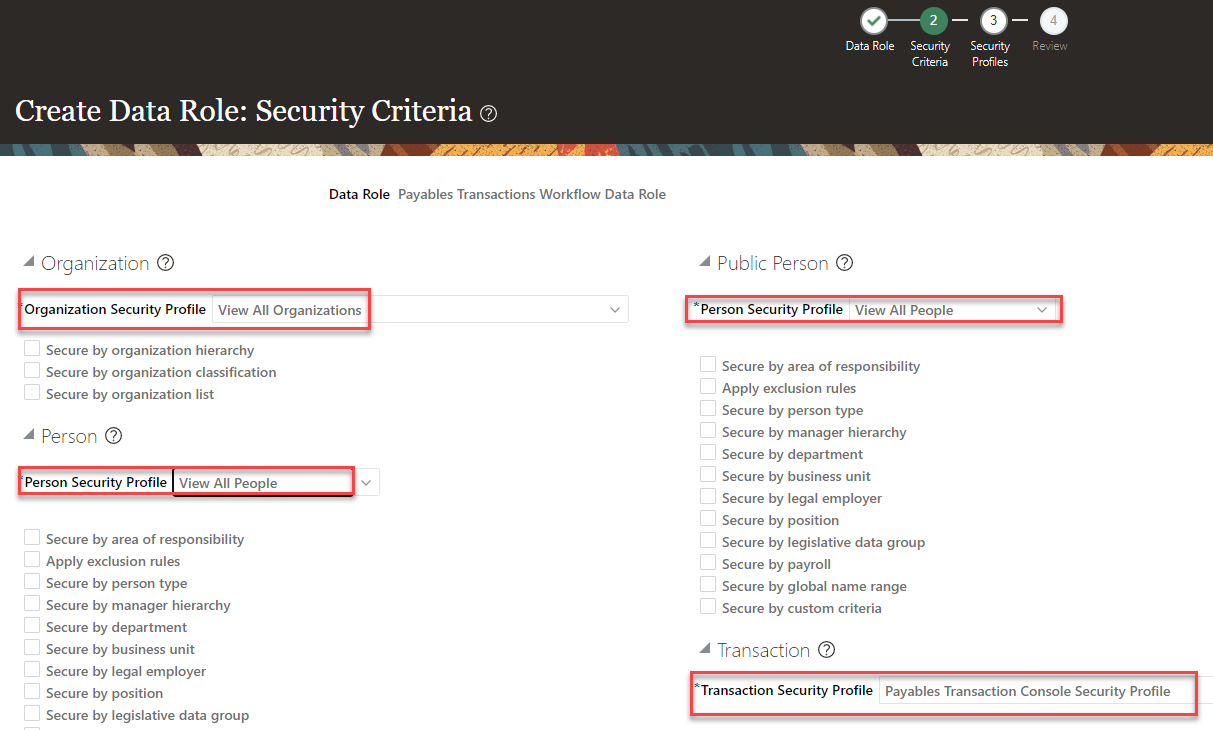Screen dimensions: 1213x730
Task: Click help icon beside Transaction heading
Action: pyautogui.click(x=827, y=650)
